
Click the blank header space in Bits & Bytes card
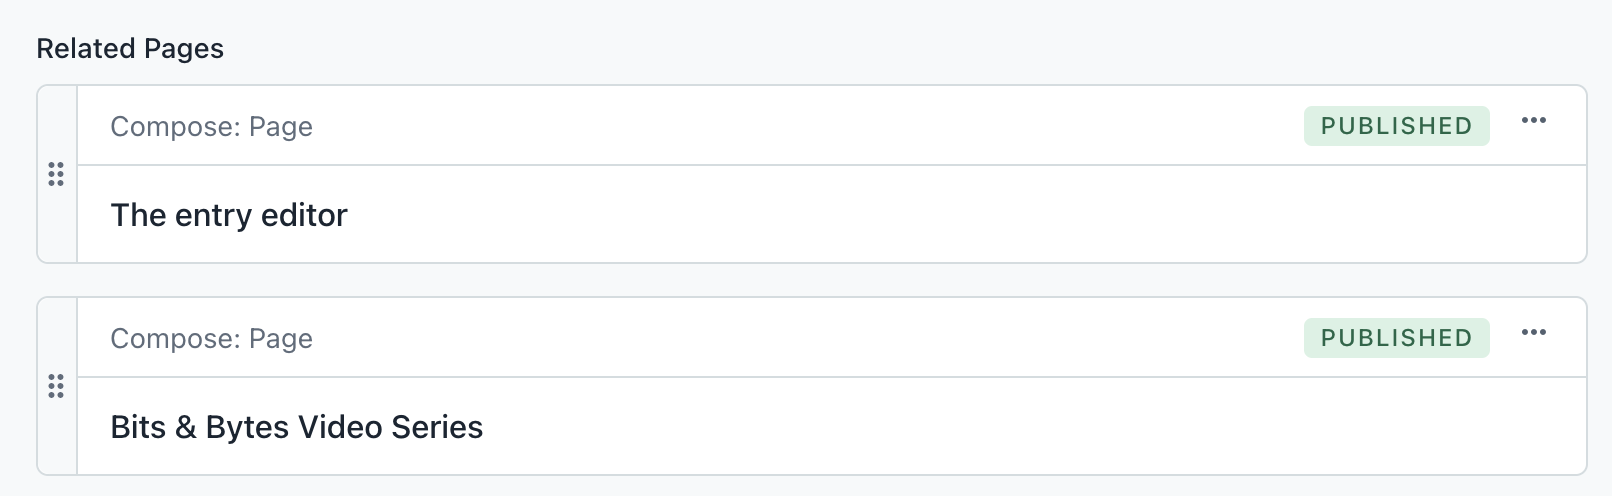[x=800, y=338]
